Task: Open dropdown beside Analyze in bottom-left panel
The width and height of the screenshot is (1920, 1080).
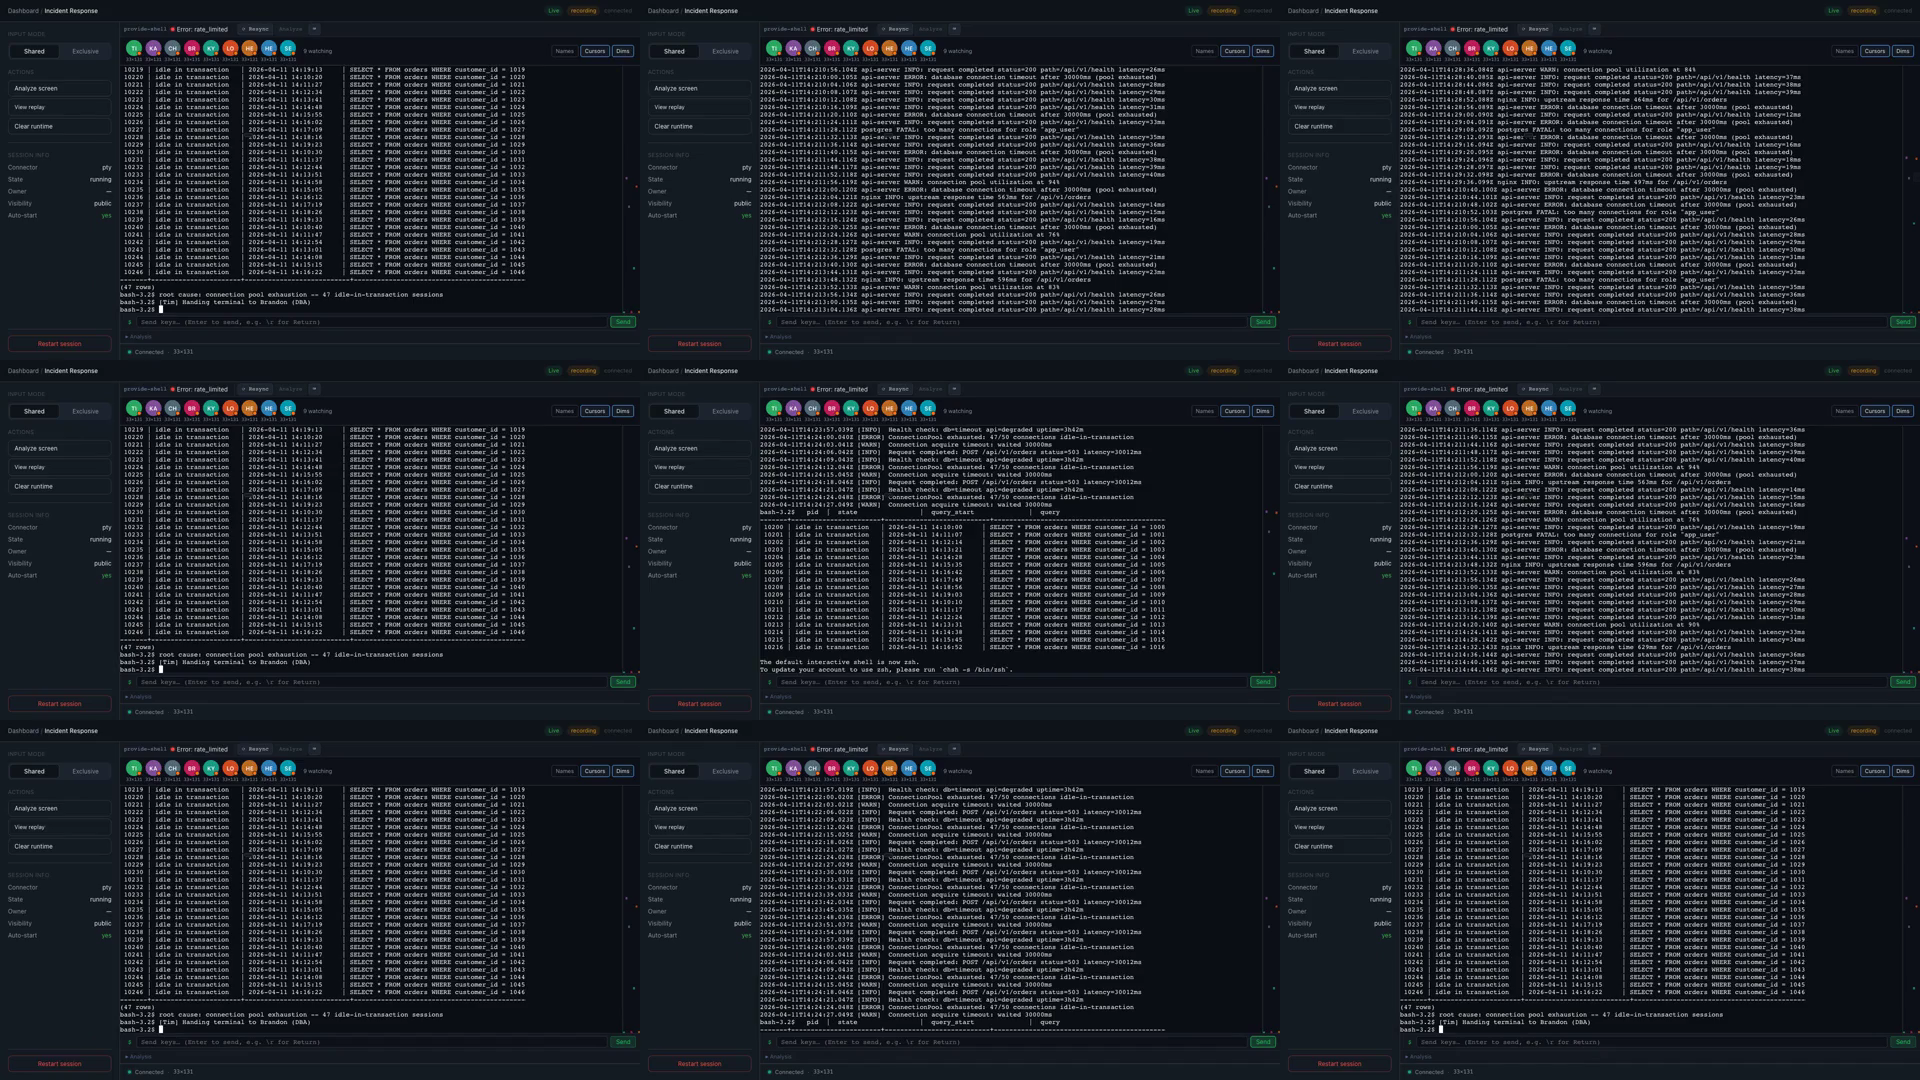Action: coord(314,749)
